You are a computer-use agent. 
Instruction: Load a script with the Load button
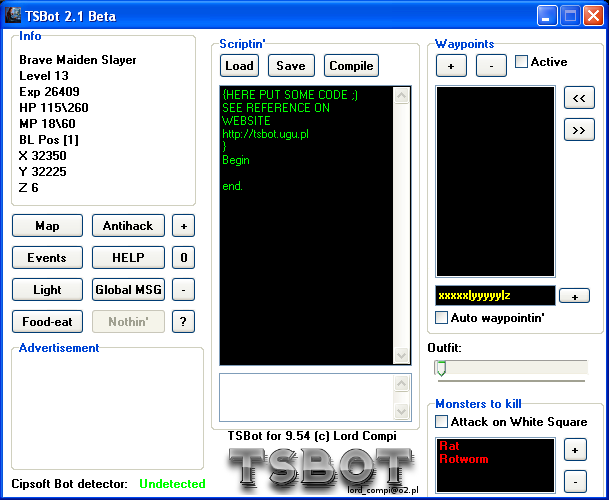click(239, 66)
